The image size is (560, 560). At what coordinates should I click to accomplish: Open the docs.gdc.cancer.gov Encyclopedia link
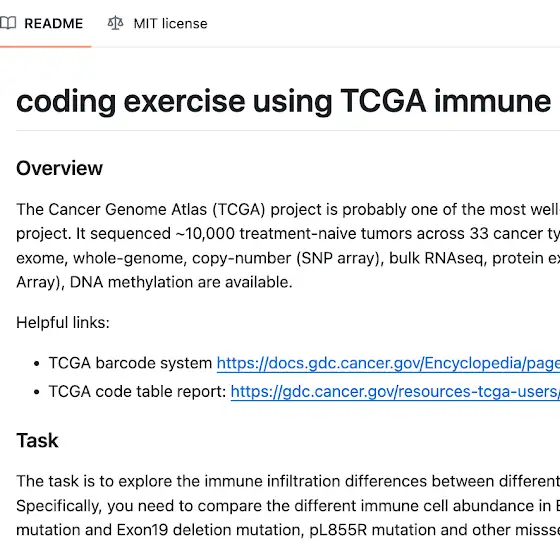(388, 363)
